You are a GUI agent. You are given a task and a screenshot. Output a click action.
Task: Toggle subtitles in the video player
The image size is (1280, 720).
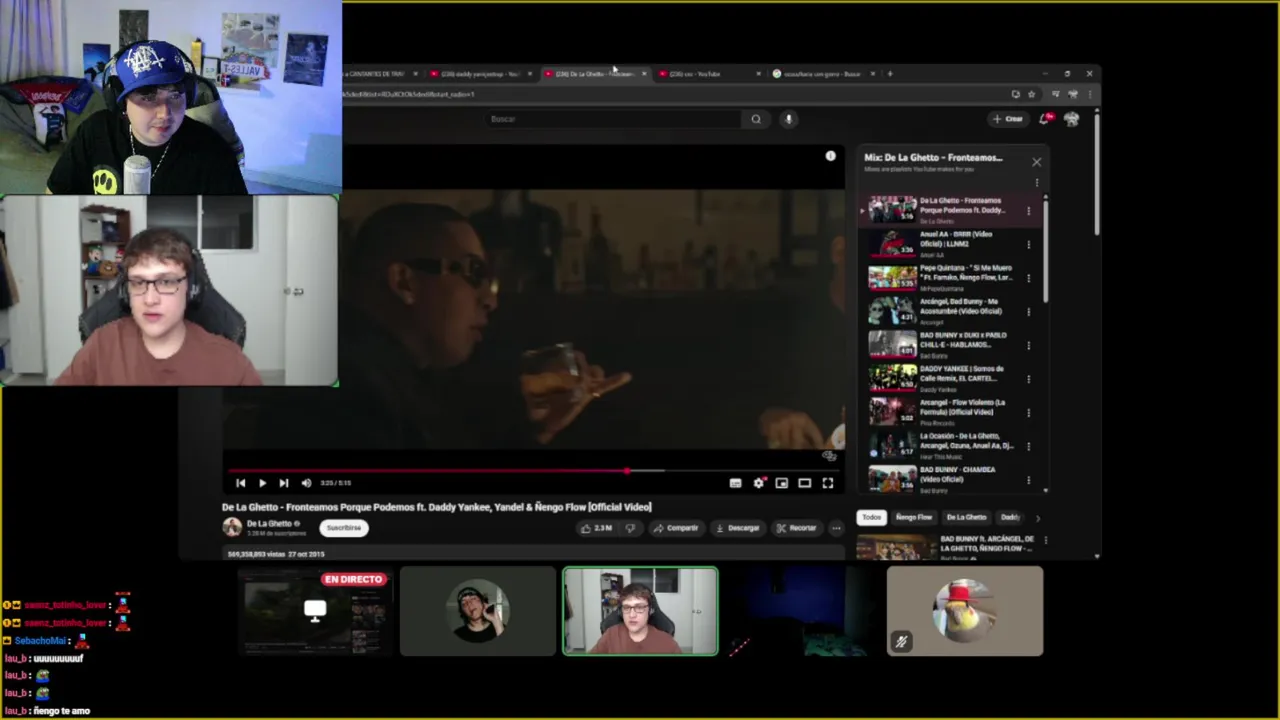(x=735, y=483)
